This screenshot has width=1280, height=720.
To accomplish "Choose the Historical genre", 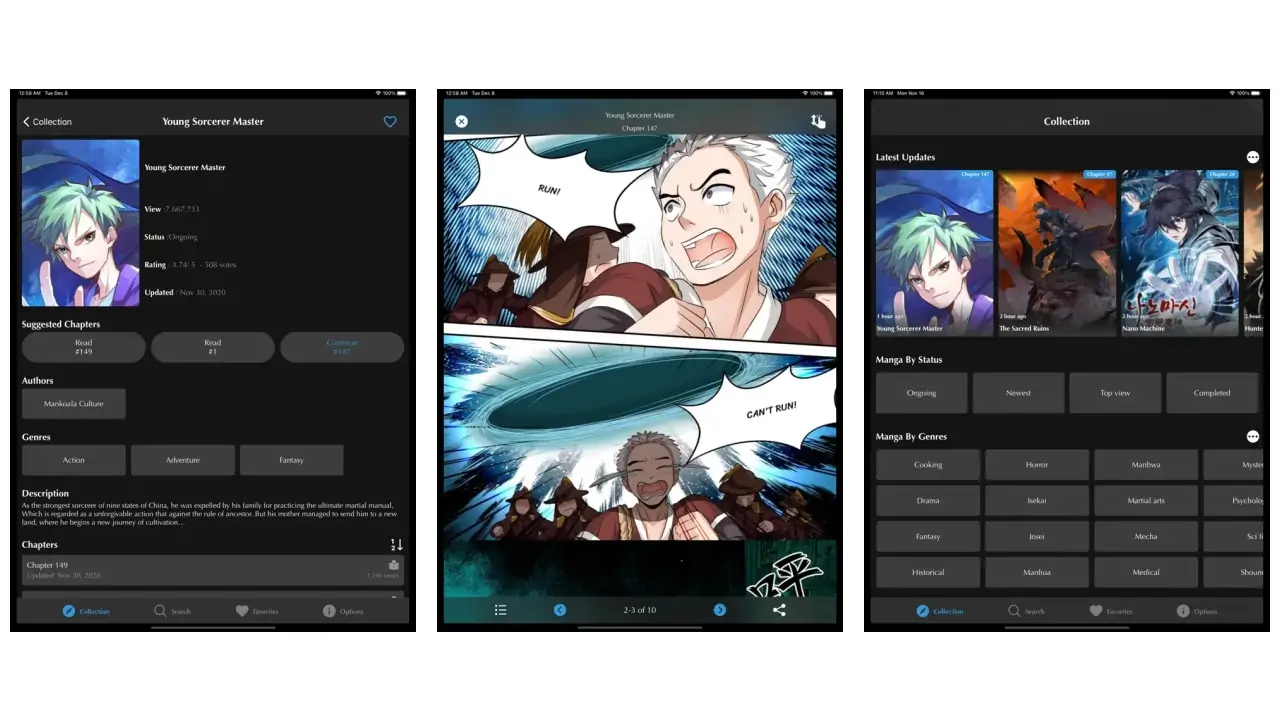I will [928, 573].
